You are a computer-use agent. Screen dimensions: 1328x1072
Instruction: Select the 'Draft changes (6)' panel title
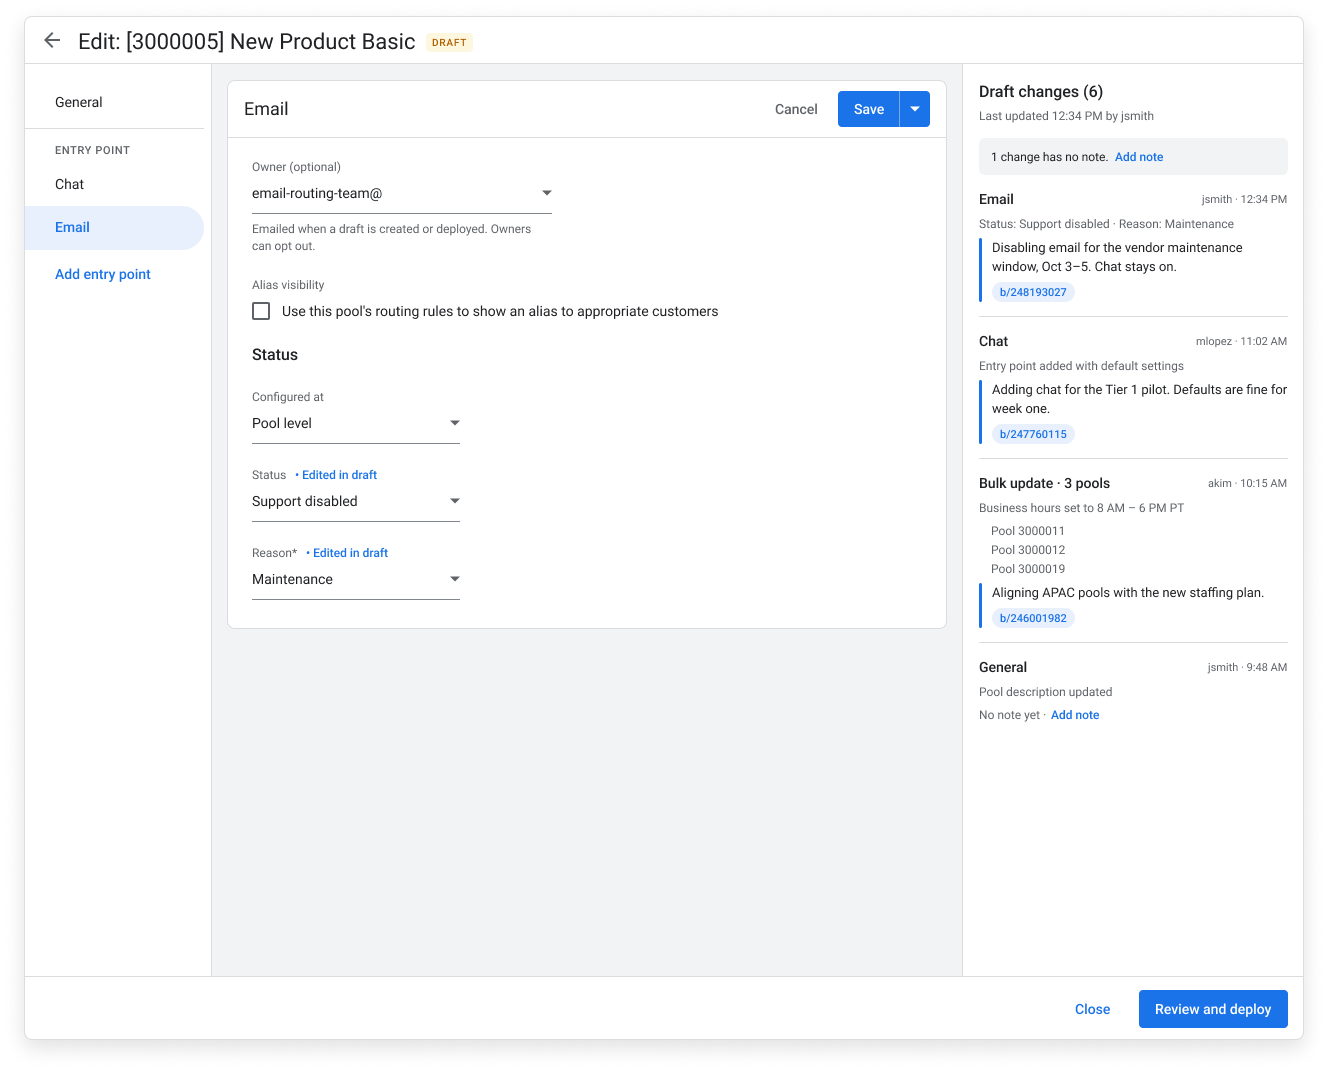[1041, 91]
